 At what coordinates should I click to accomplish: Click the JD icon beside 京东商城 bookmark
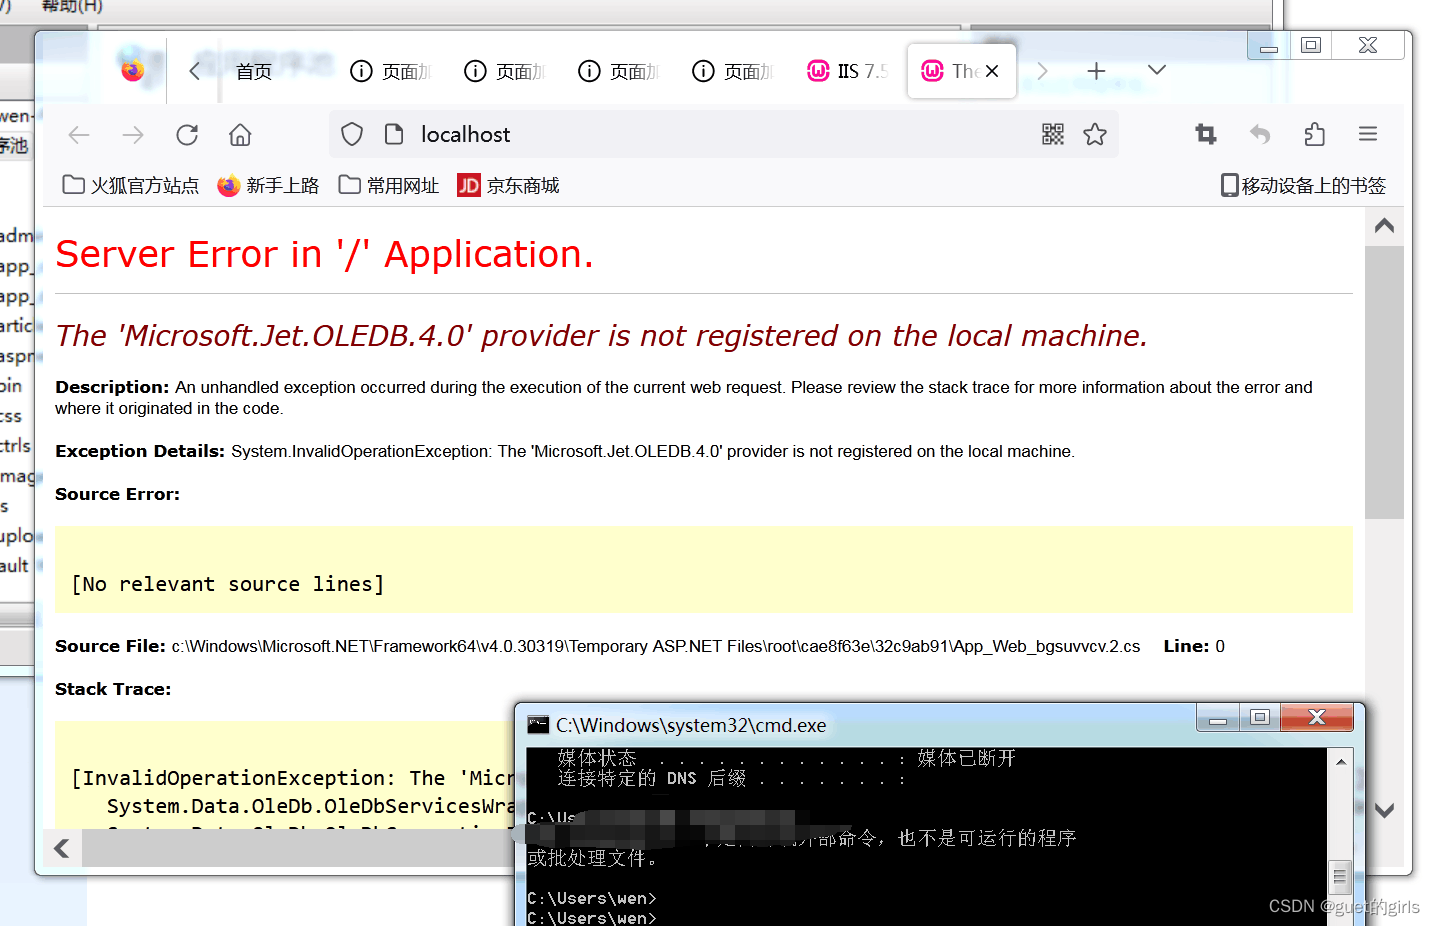coord(467,184)
